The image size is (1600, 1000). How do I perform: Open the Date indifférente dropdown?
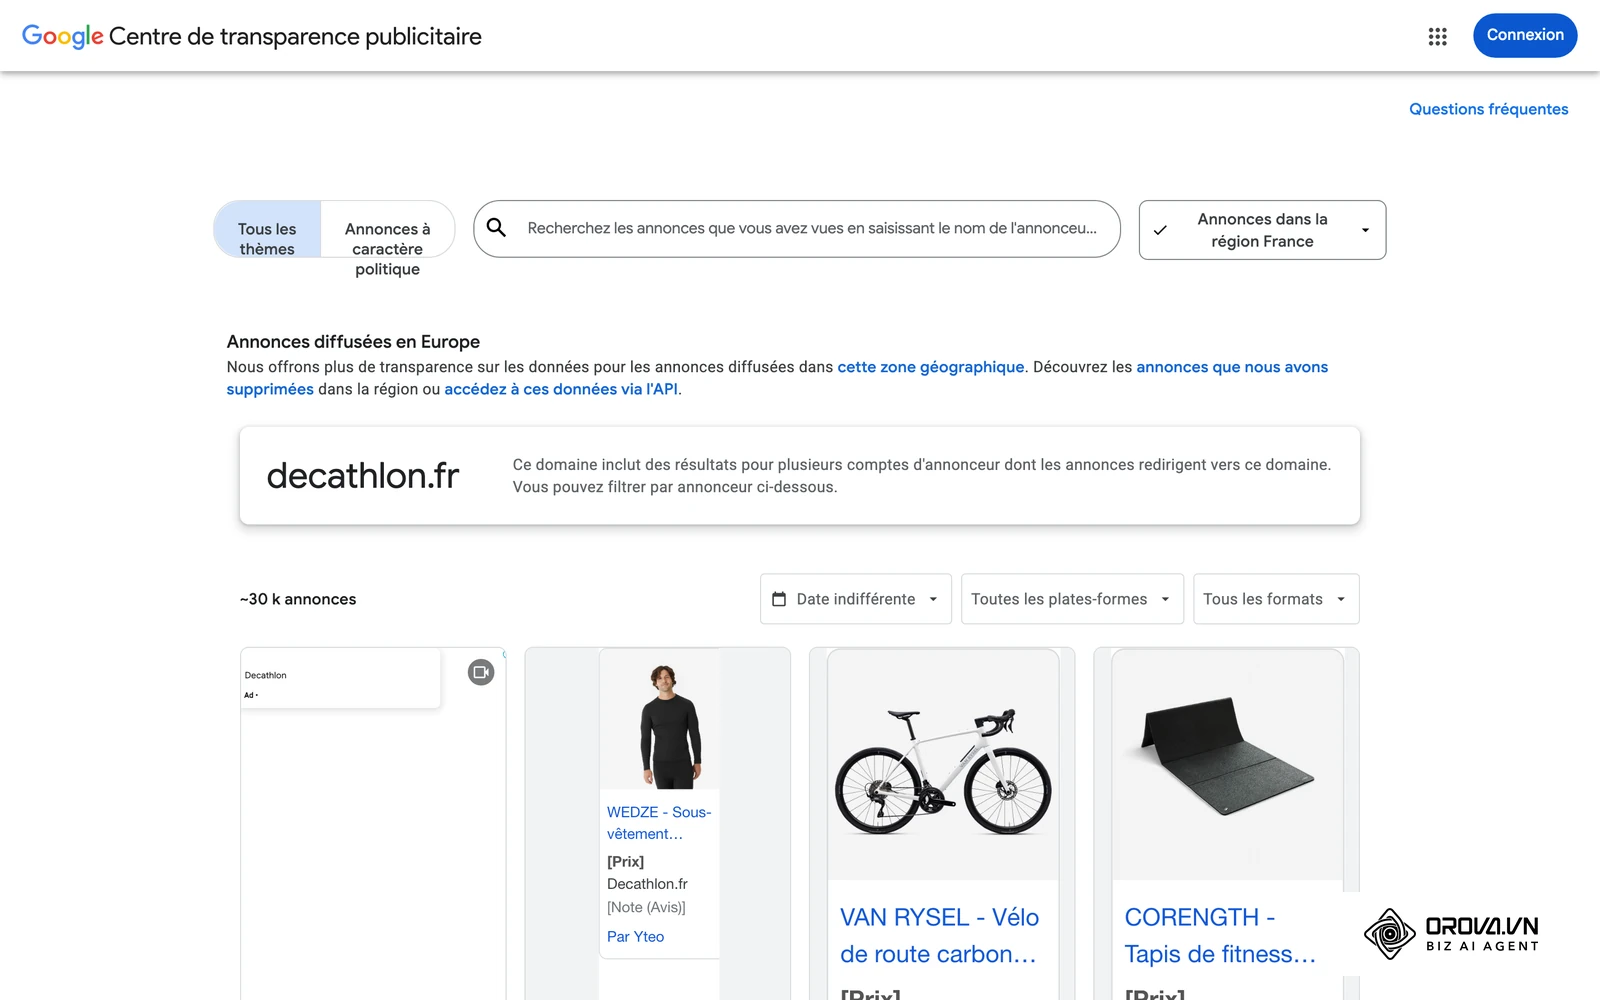coord(856,599)
